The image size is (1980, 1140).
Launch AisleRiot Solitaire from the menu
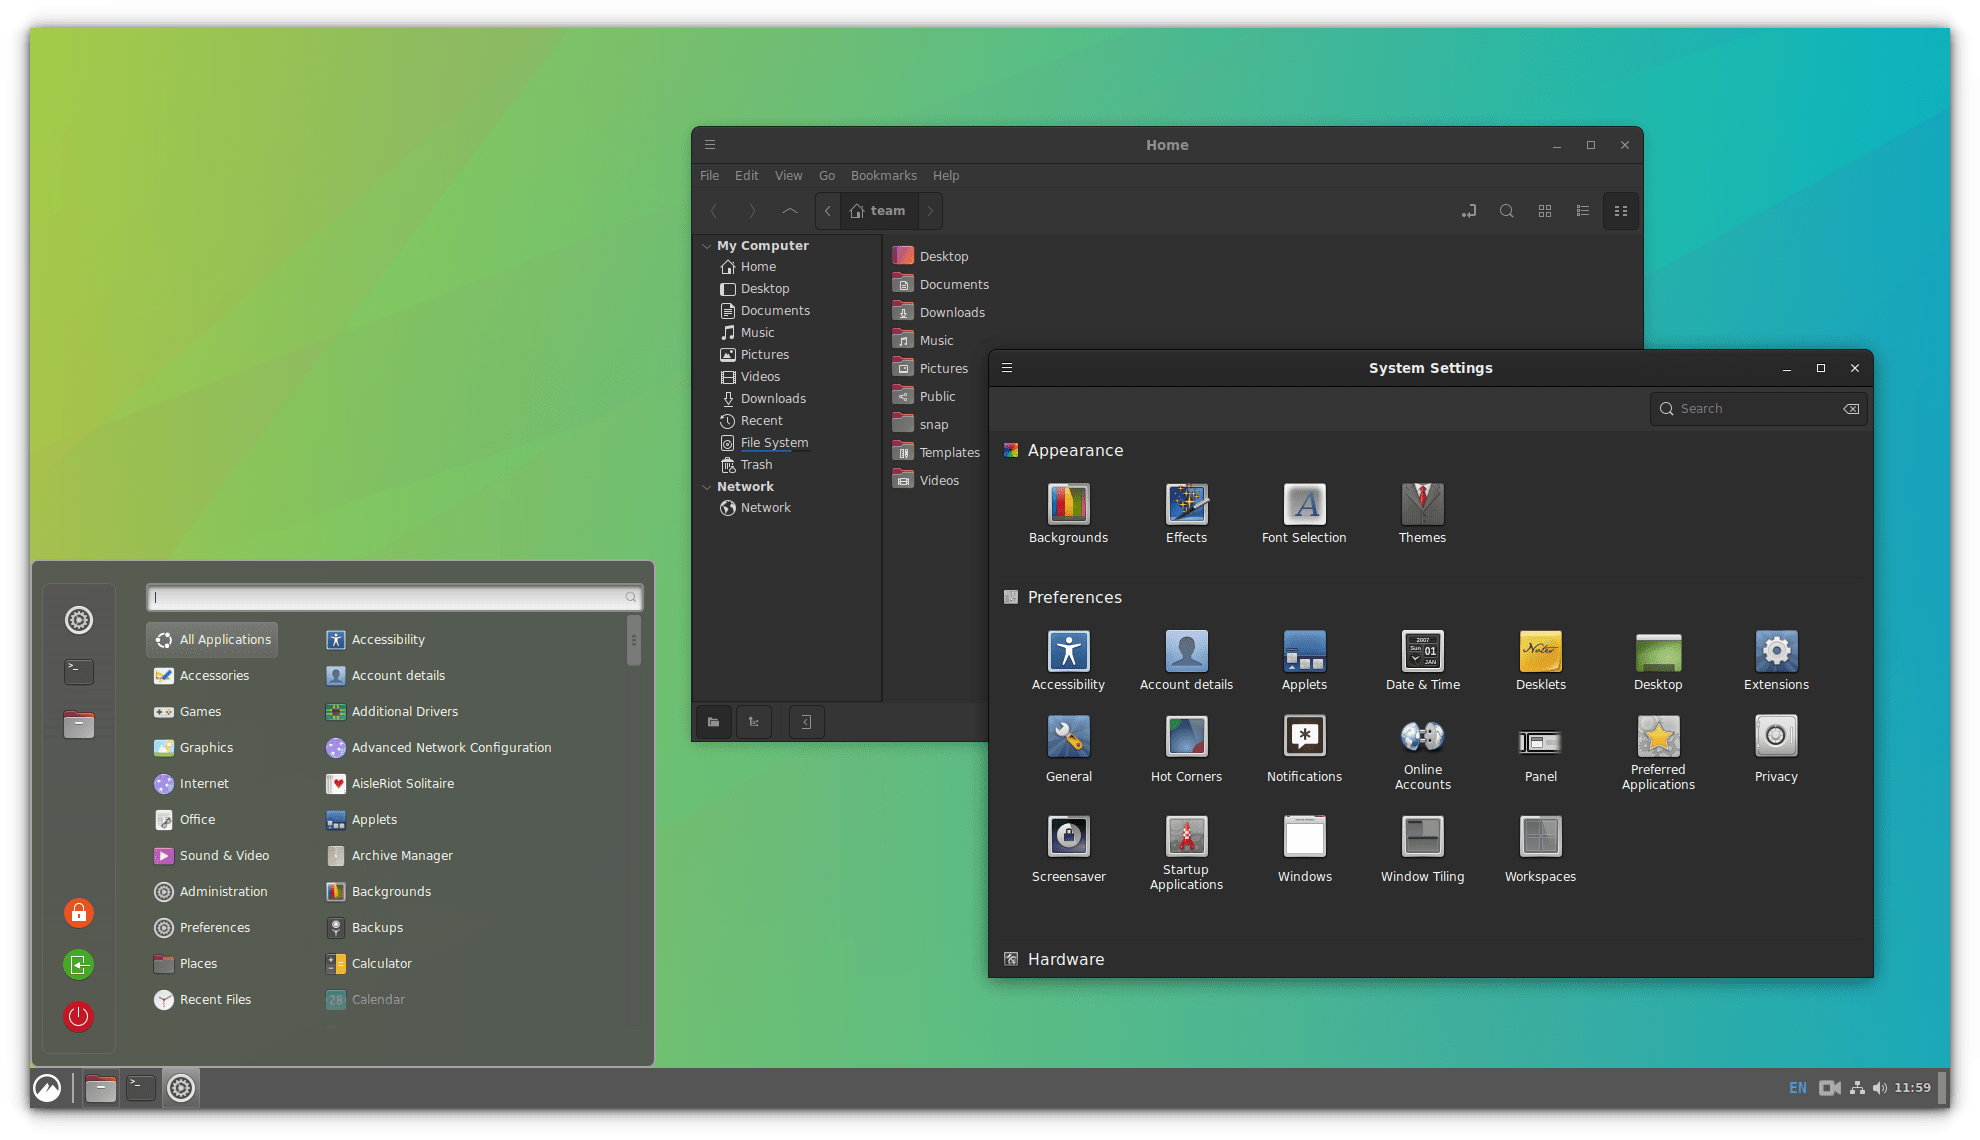[x=404, y=783]
